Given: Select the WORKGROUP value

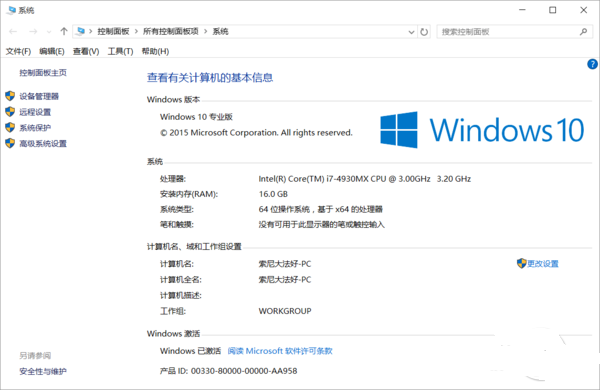Looking at the screenshot, I should [x=285, y=311].
